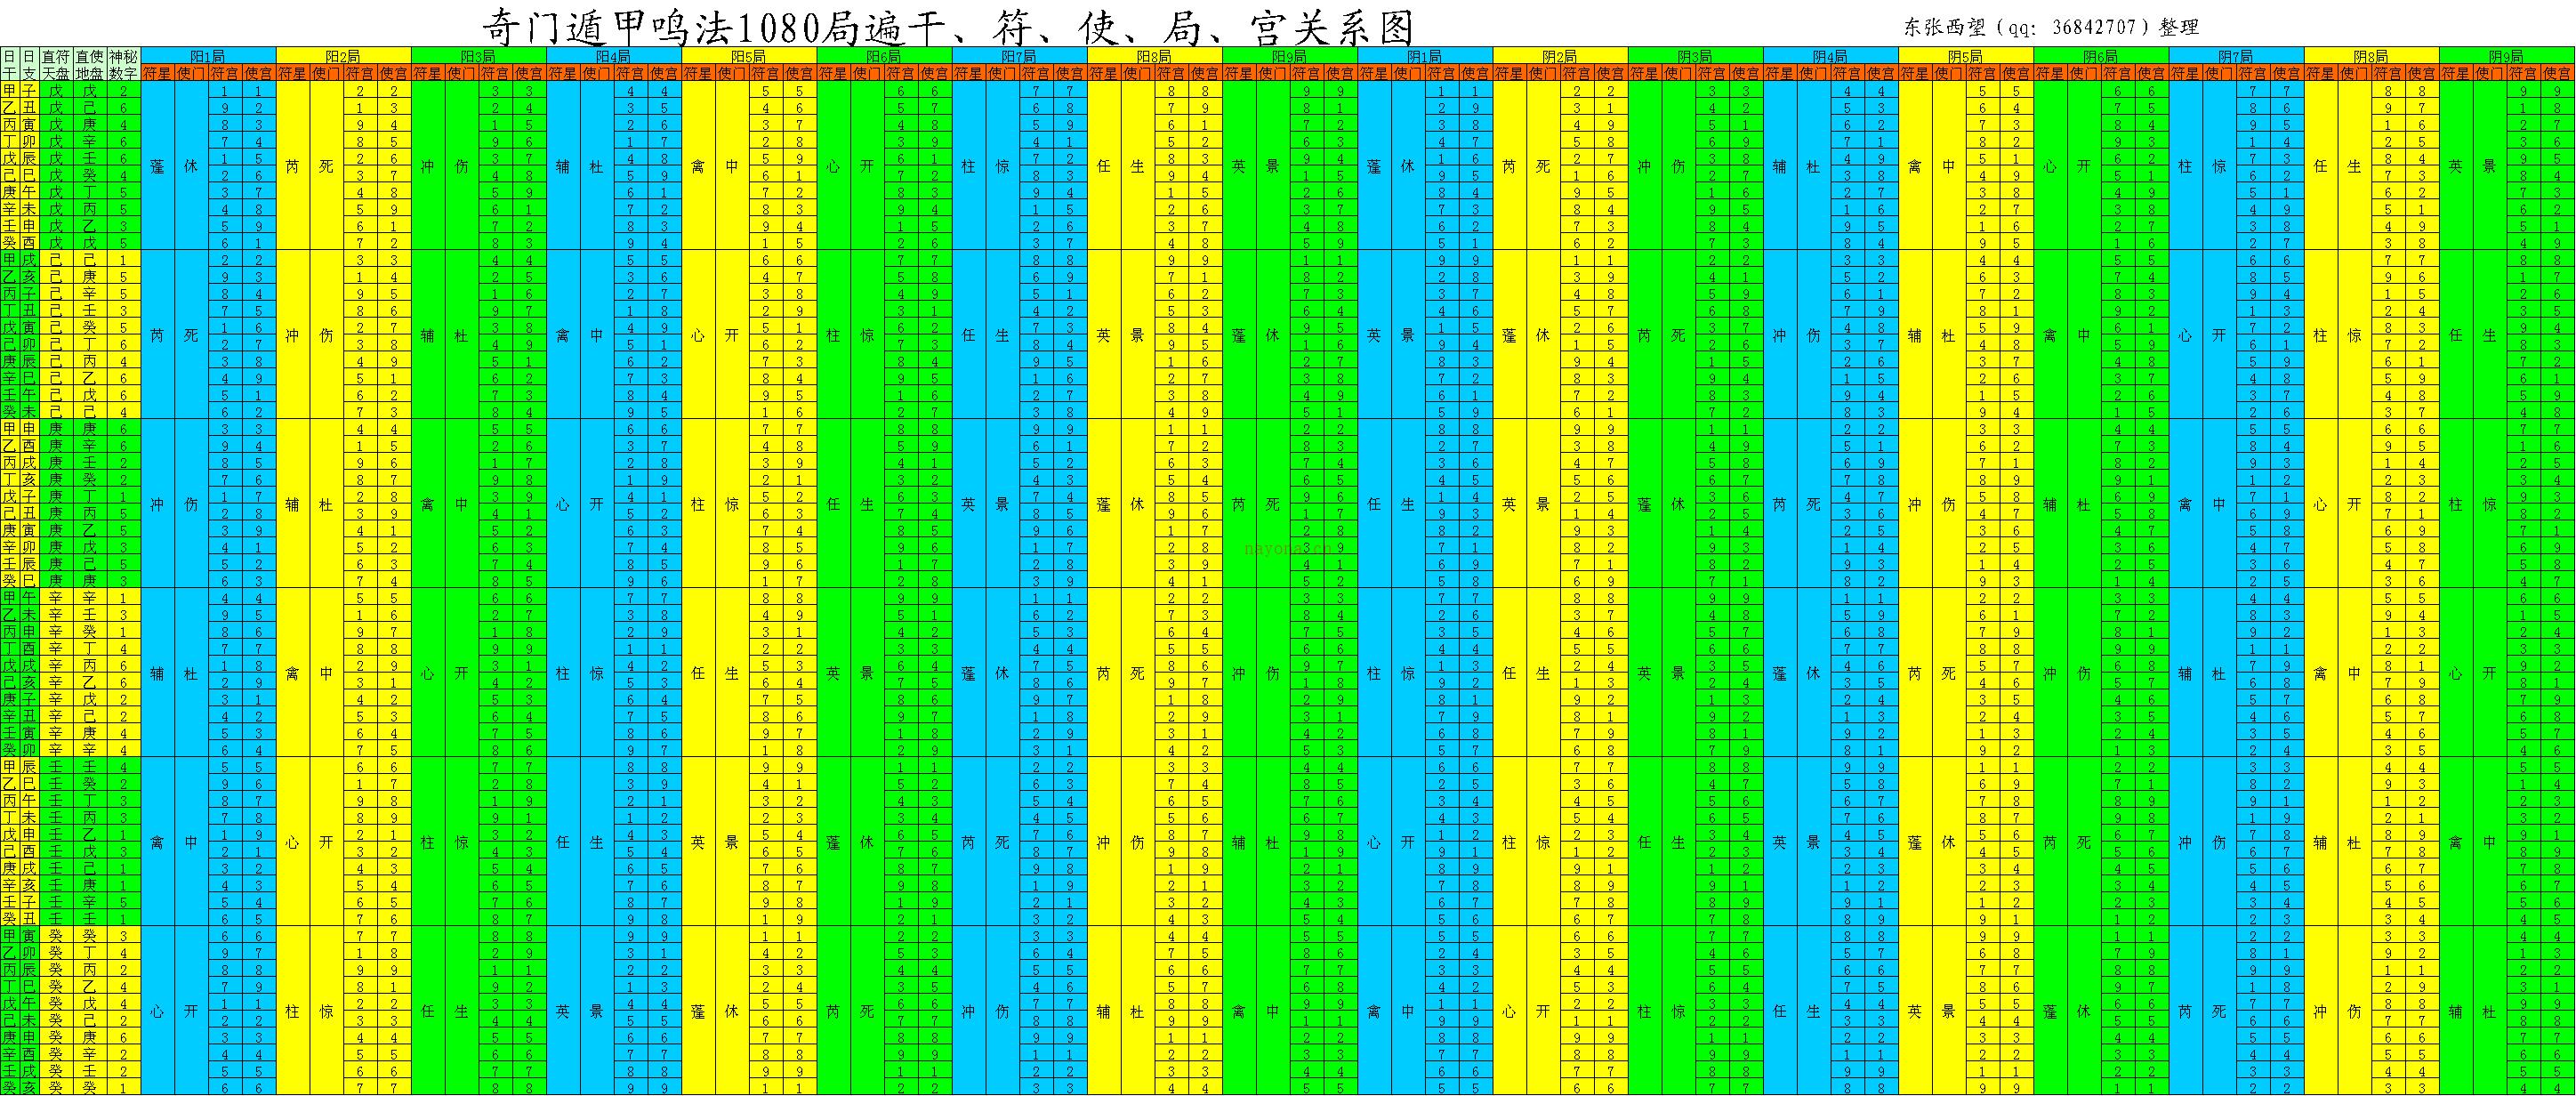Click the 阳8局 group header
Viewport: 2576px width, 1096px height.
coord(1153,56)
